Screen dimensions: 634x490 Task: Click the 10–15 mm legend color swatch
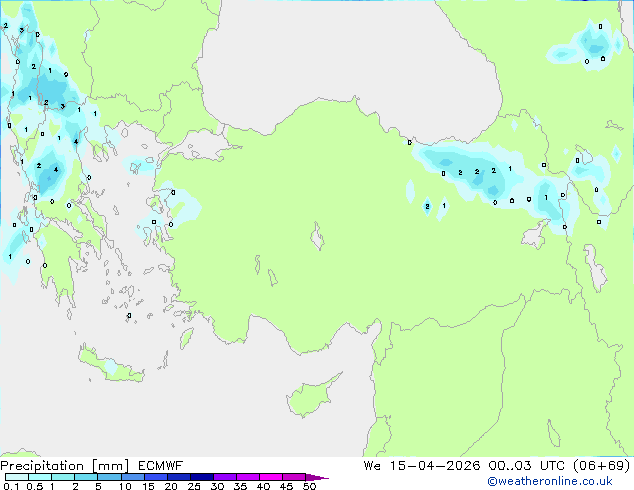tap(133, 477)
